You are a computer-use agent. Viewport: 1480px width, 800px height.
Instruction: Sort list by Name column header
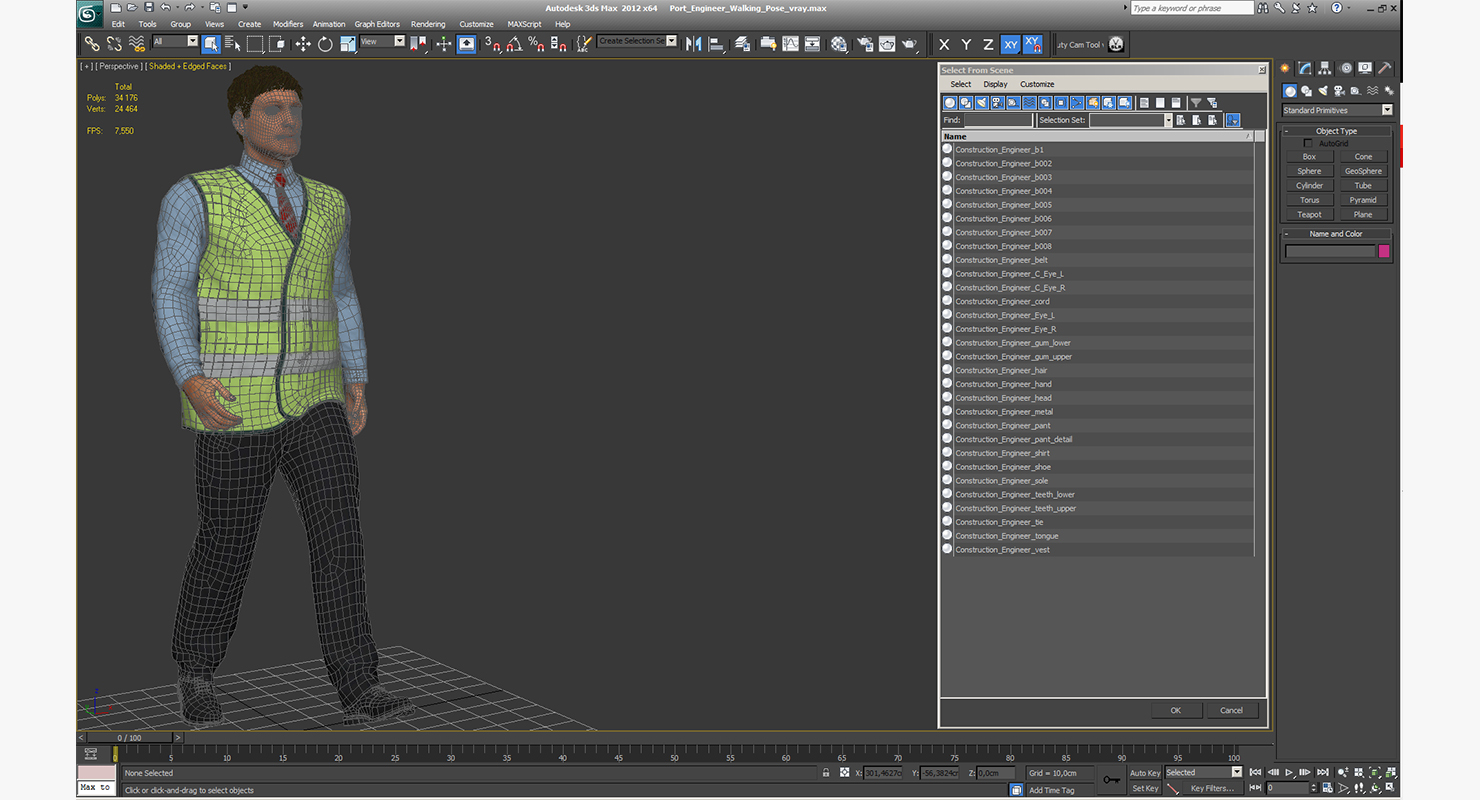[1097, 136]
